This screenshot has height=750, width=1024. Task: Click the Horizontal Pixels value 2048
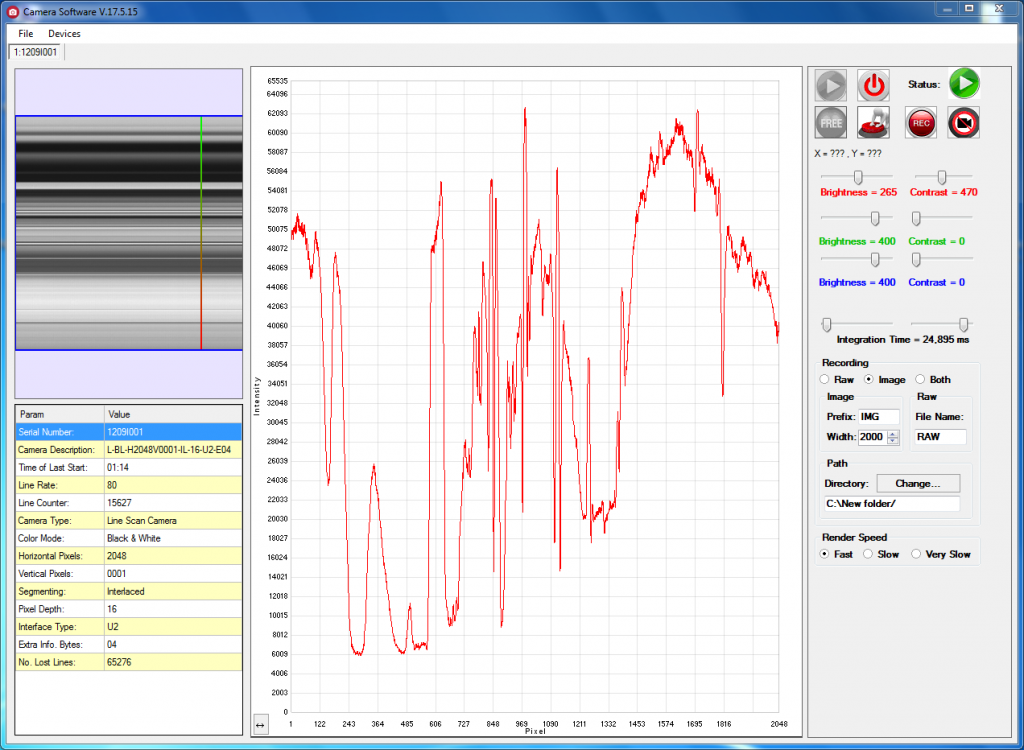(x=117, y=555)
